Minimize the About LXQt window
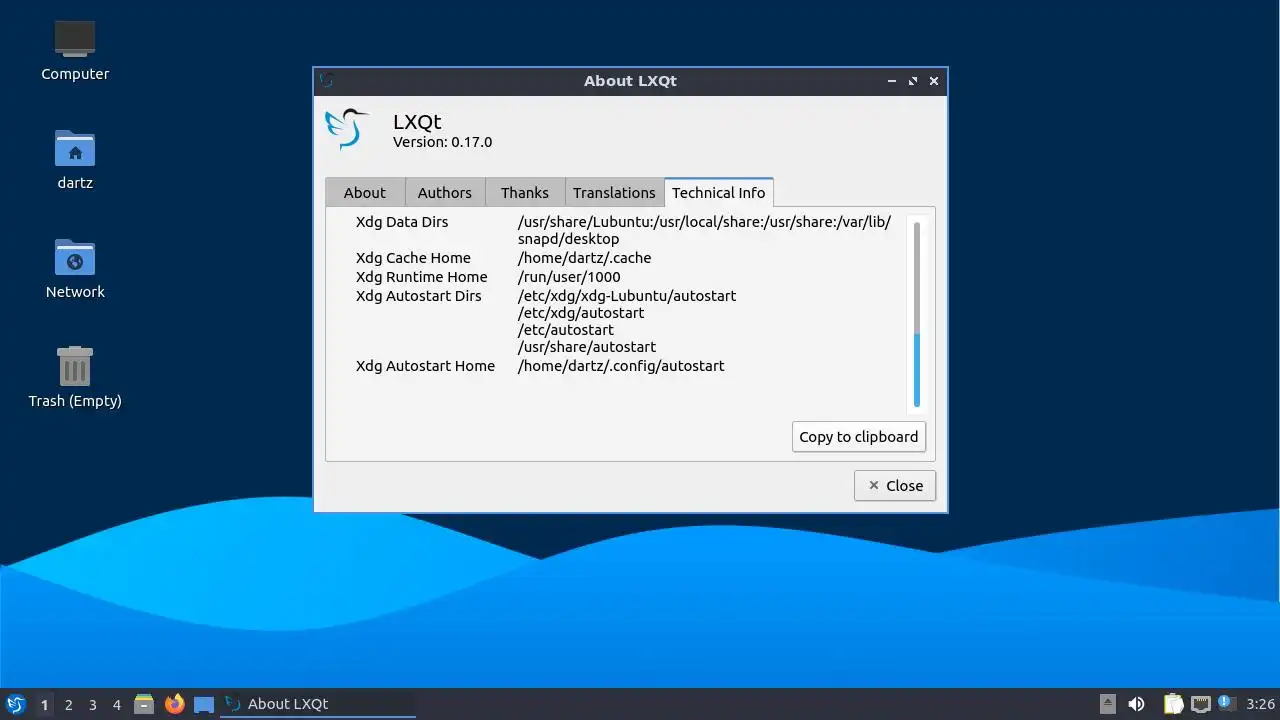 [x=892, y=81]
